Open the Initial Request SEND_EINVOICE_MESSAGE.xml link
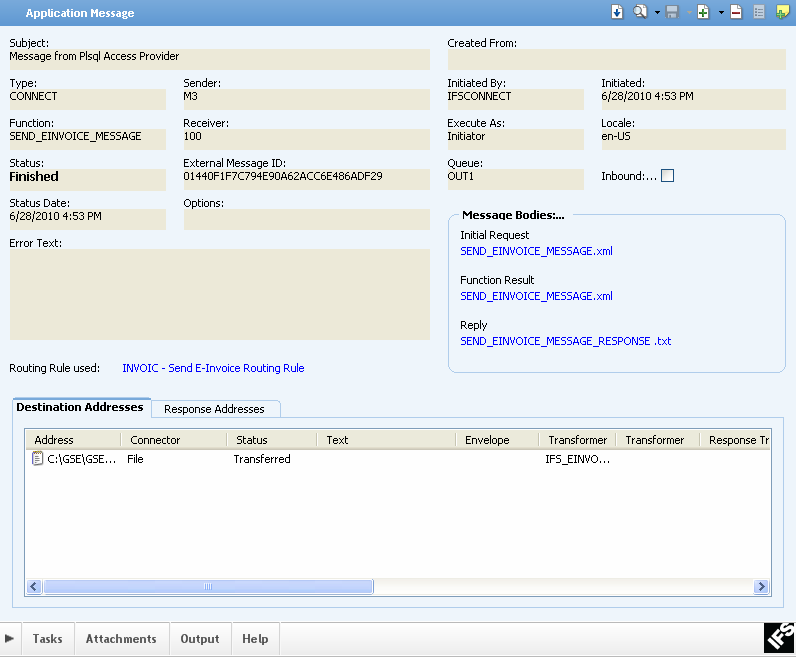796x657 pixels. click(536, 251)
